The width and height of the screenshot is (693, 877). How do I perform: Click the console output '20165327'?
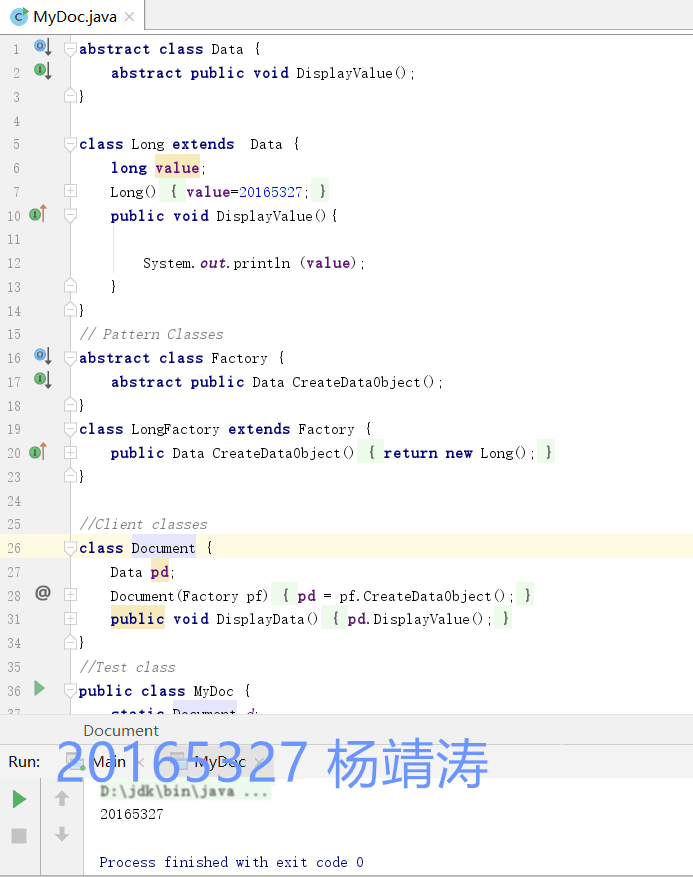click(131, 814)
